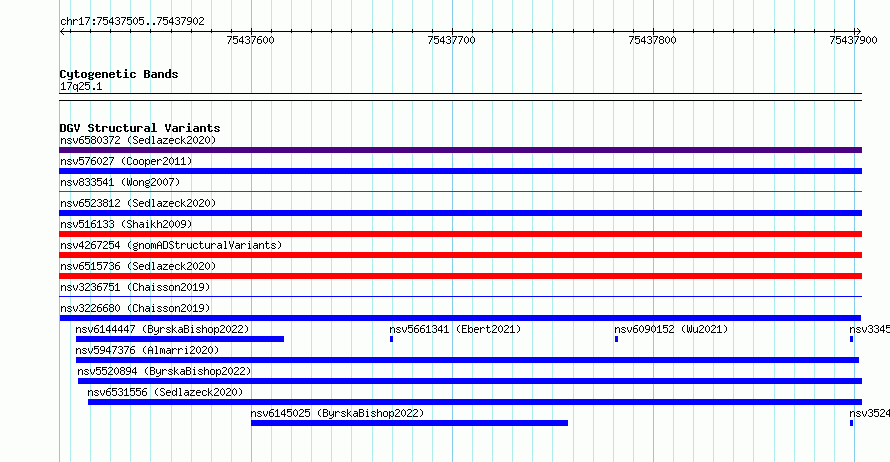This screenshot has width=890, height=462.
Task: Click red bar beneath nsv516133
Action: tap(460, 234)
